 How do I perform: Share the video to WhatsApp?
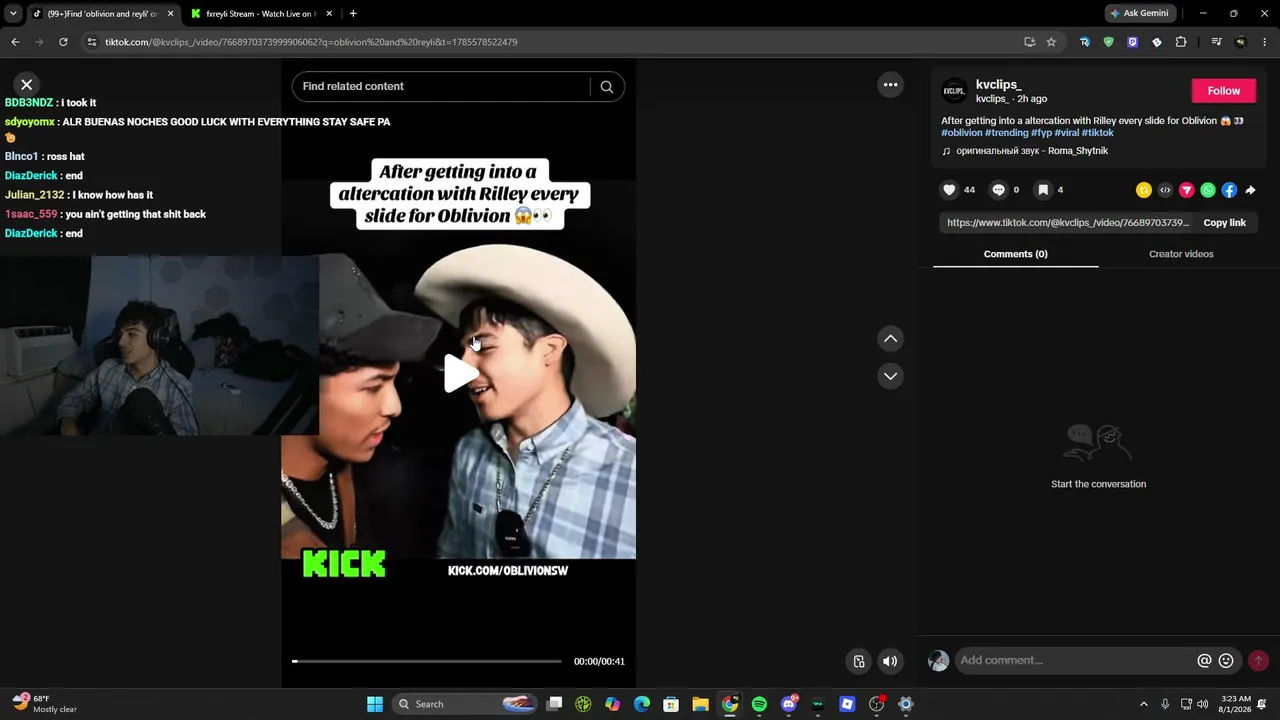pyautogui.click(x=1208, y=190)
